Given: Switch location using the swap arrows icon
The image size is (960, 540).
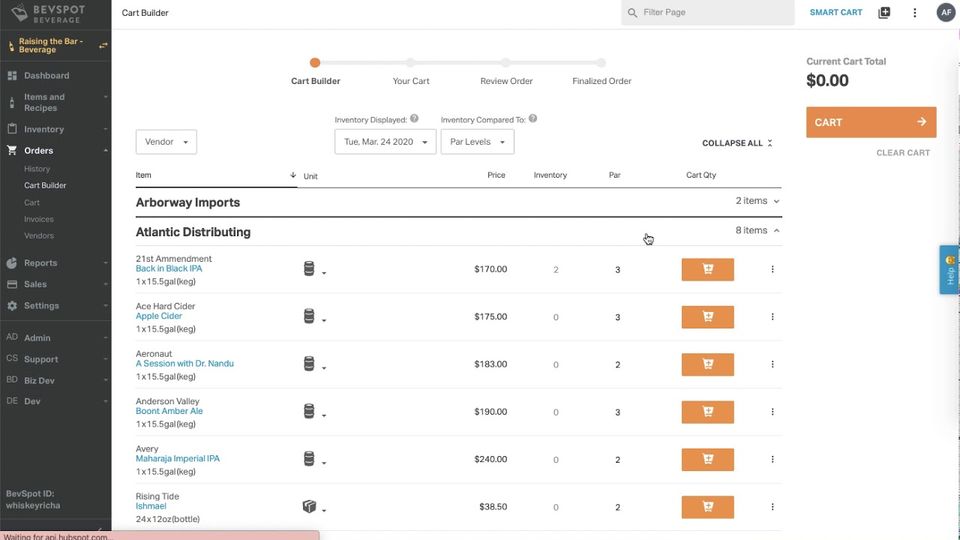Looking at the screenshot, I should [102, 45].
